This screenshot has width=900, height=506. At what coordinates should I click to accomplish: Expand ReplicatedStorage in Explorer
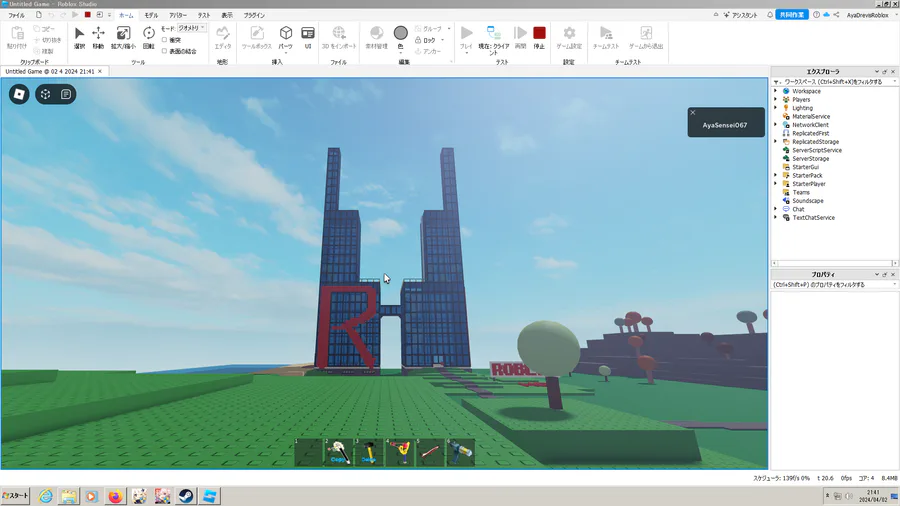click(775, 141)
